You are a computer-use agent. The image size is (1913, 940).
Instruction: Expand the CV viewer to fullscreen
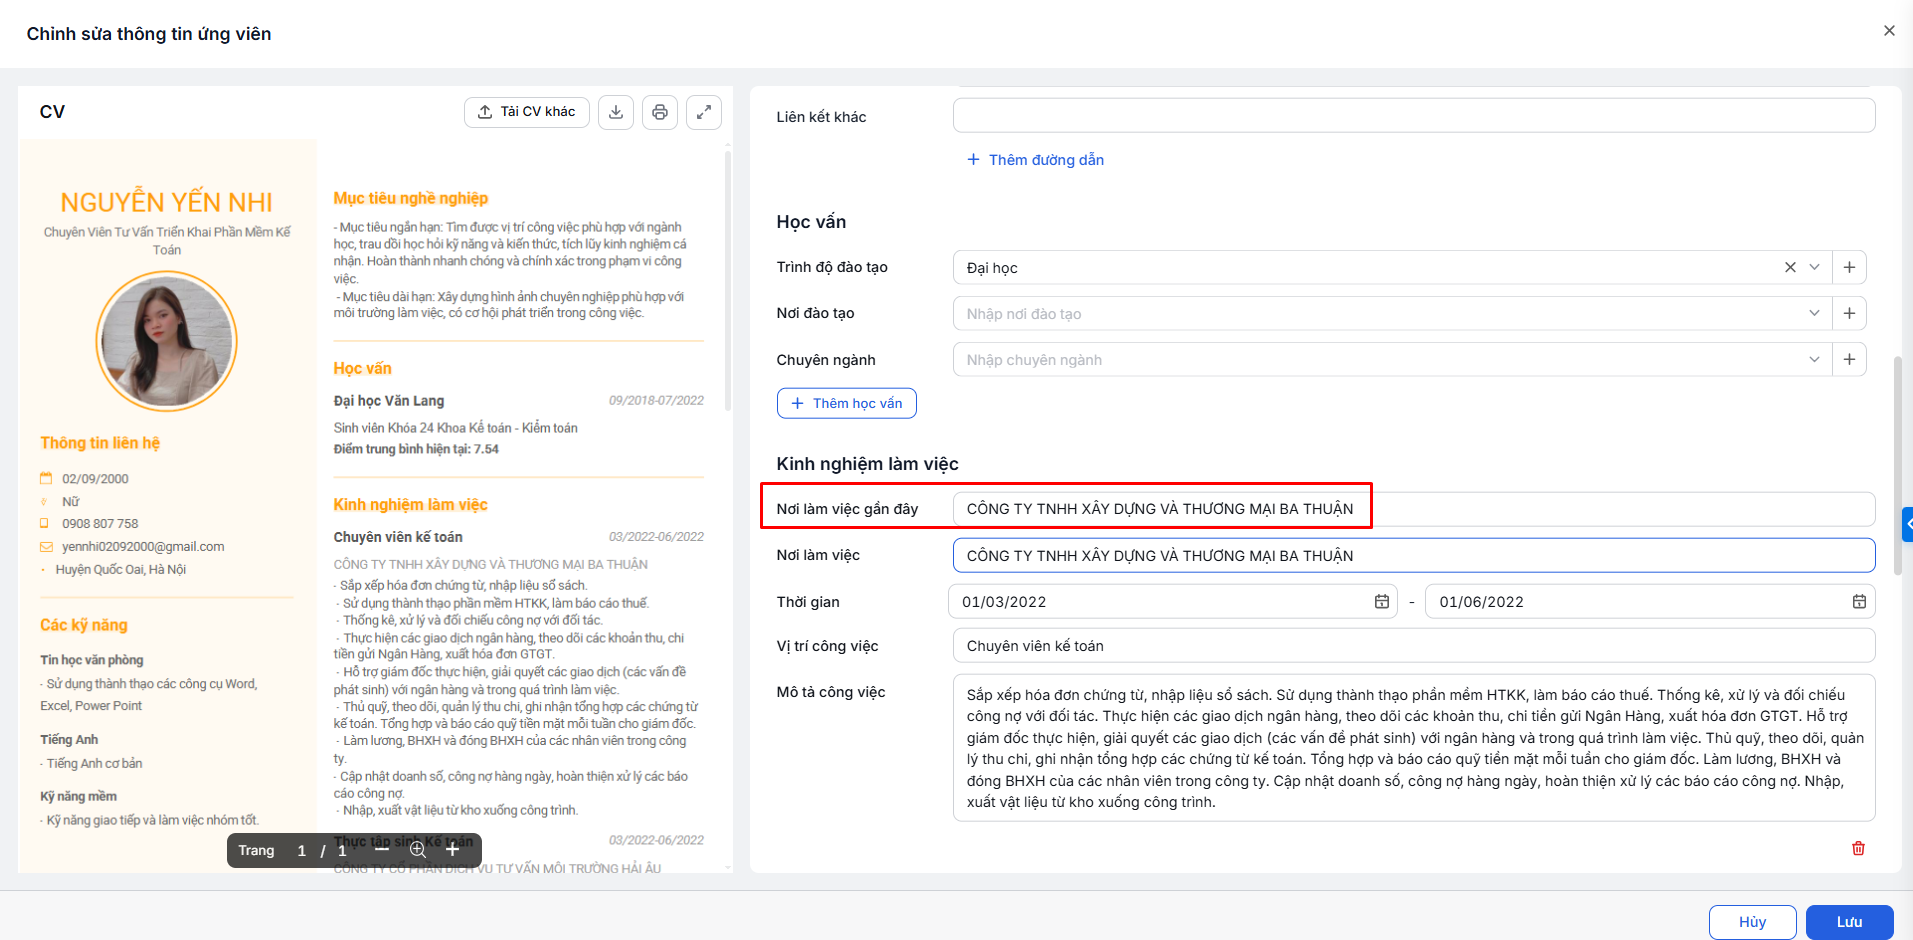tap(704, 112)
